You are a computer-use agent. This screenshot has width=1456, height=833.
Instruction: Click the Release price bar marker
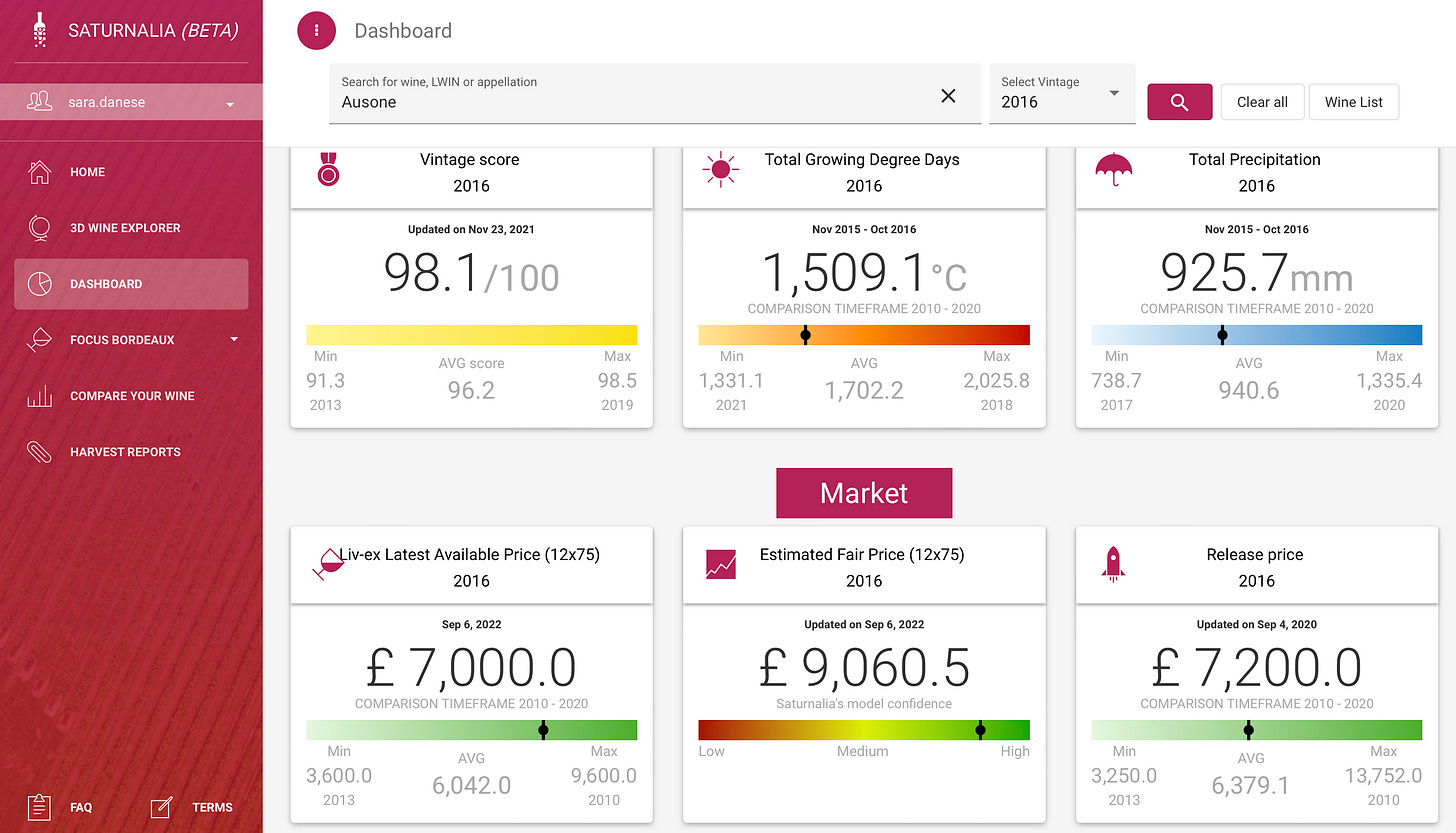[1248, 730]
